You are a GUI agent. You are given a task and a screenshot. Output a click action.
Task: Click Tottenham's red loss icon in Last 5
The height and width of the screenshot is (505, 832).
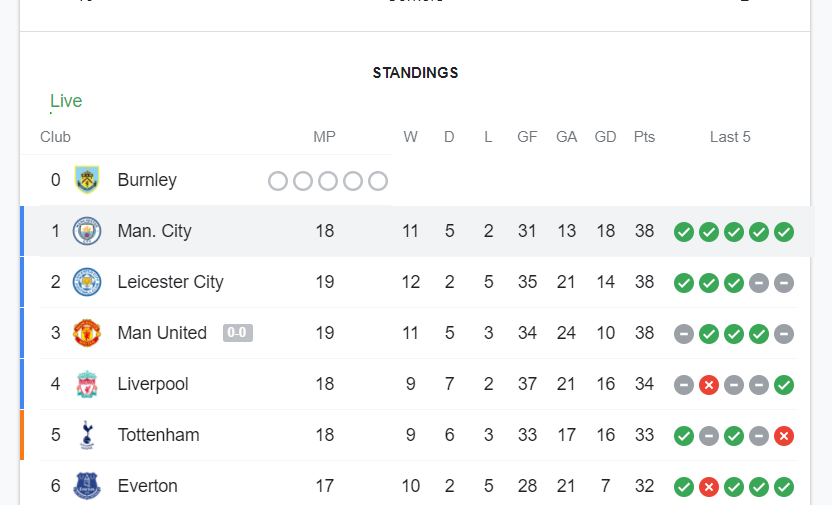784,436
